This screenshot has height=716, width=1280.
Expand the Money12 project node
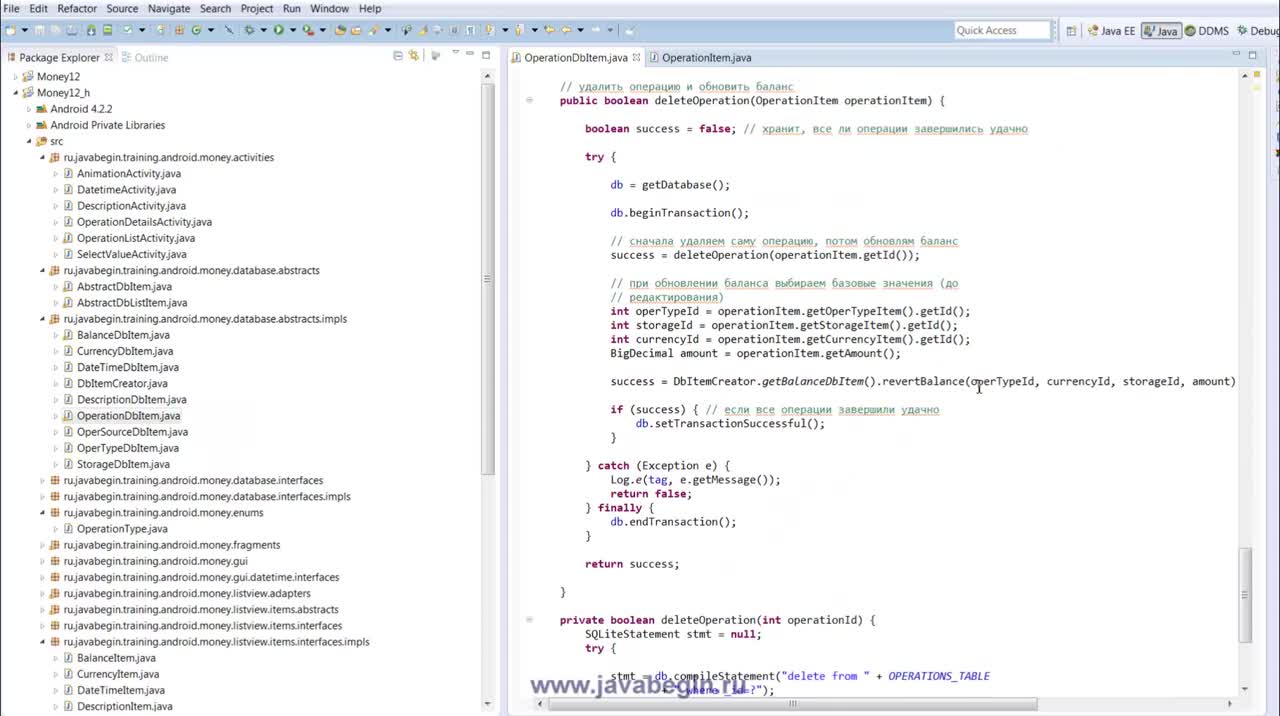point(16,77)
